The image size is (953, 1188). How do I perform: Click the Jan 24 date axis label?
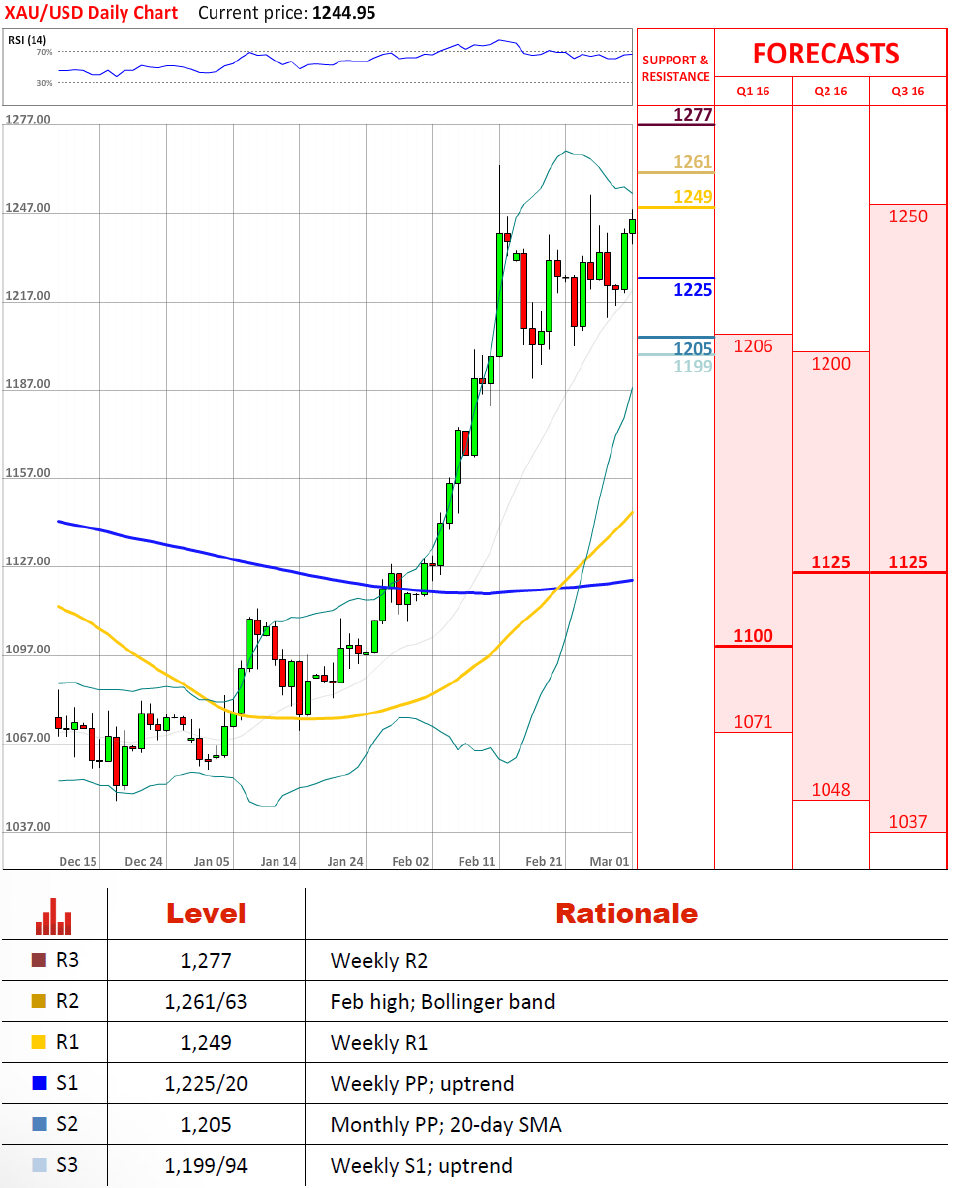(x=345, y=861)
